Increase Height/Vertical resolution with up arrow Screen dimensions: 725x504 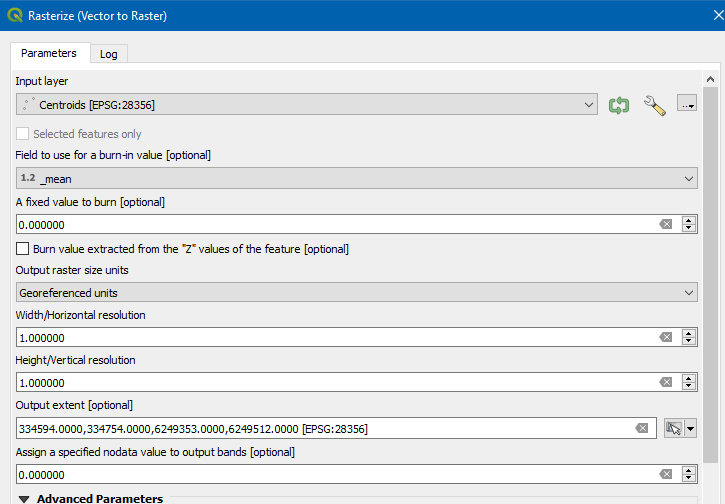(689, 378)
